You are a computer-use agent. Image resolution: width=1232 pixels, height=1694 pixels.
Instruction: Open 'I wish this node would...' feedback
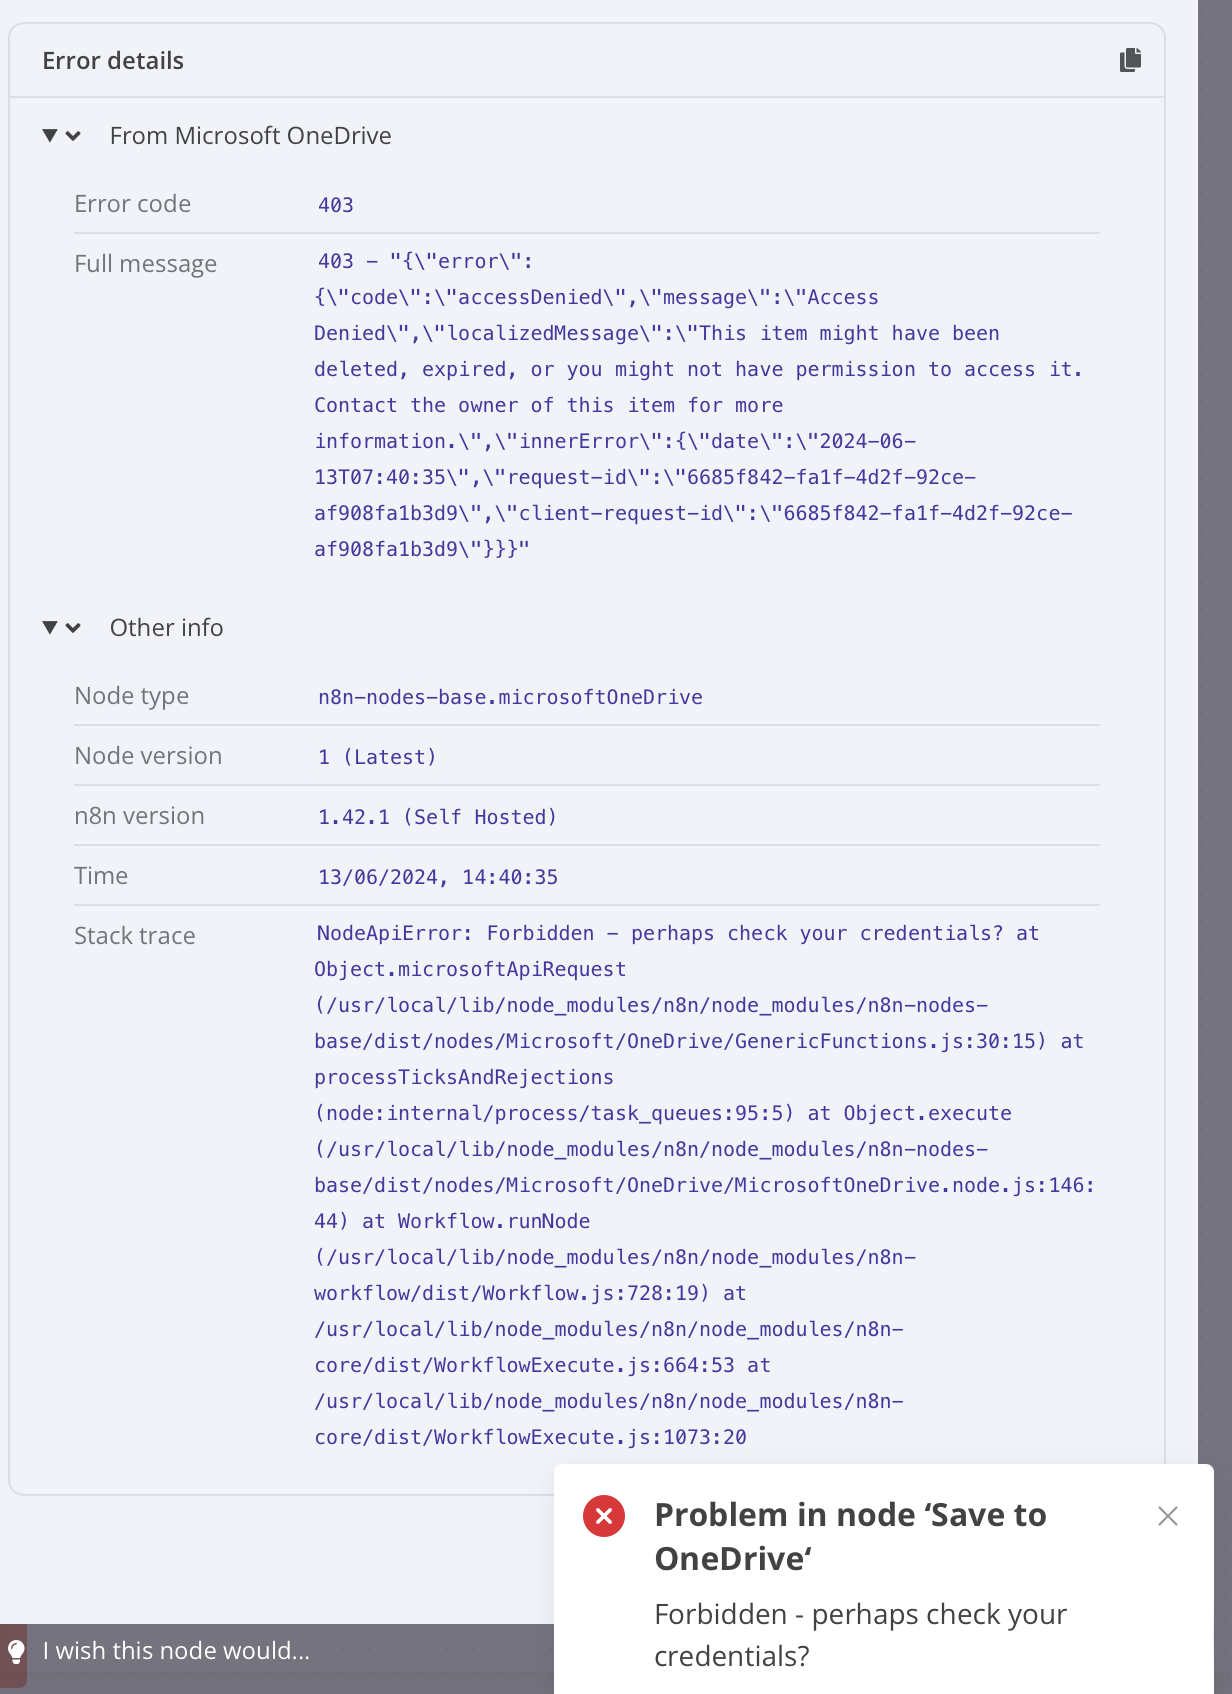pyautogui.click(x=176, y=1651)
